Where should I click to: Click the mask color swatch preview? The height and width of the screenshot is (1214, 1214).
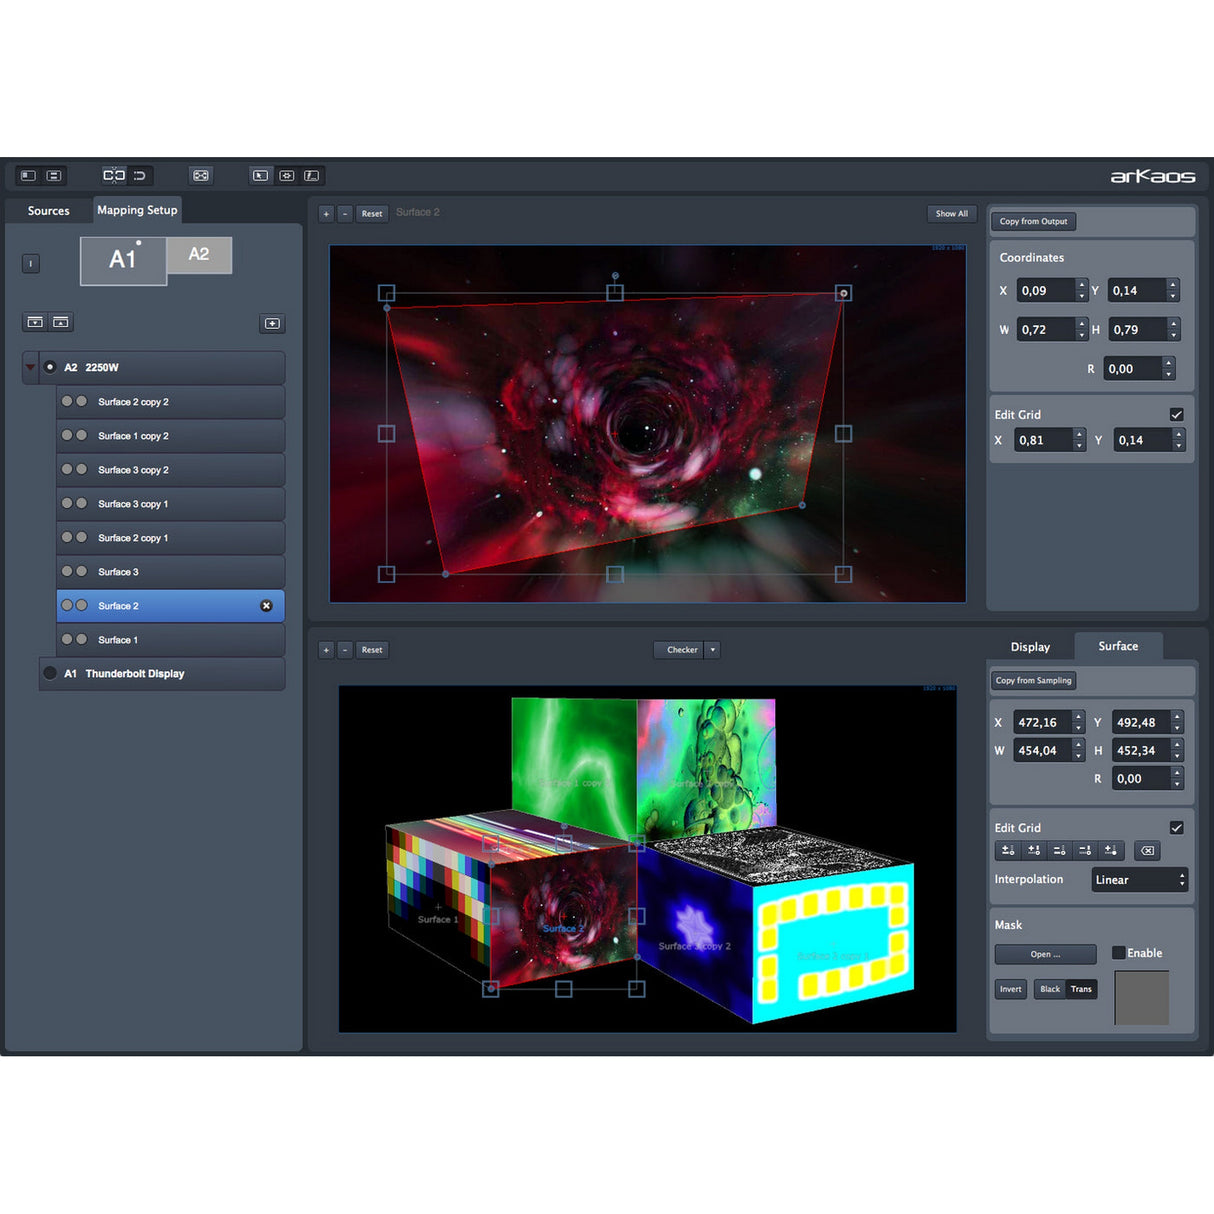(x=1140, y=996)
